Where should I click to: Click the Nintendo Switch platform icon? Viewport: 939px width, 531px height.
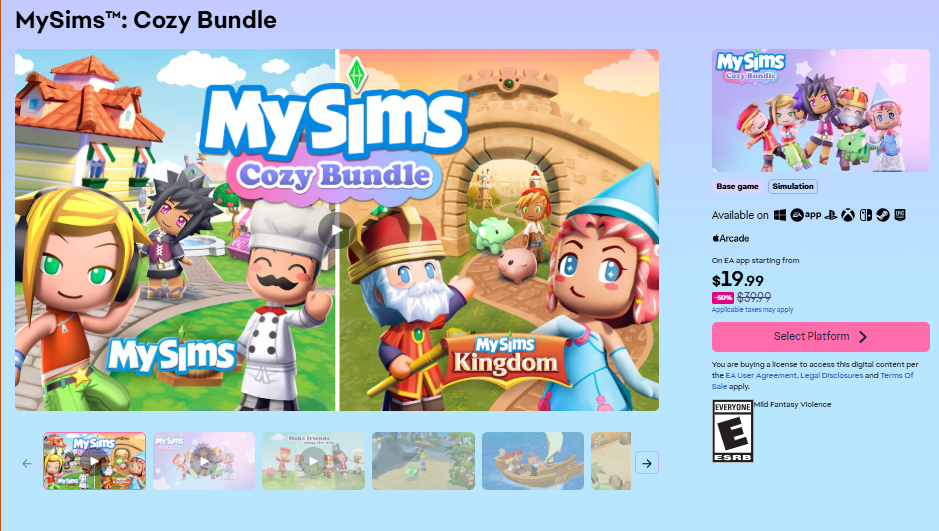[865, 216]
